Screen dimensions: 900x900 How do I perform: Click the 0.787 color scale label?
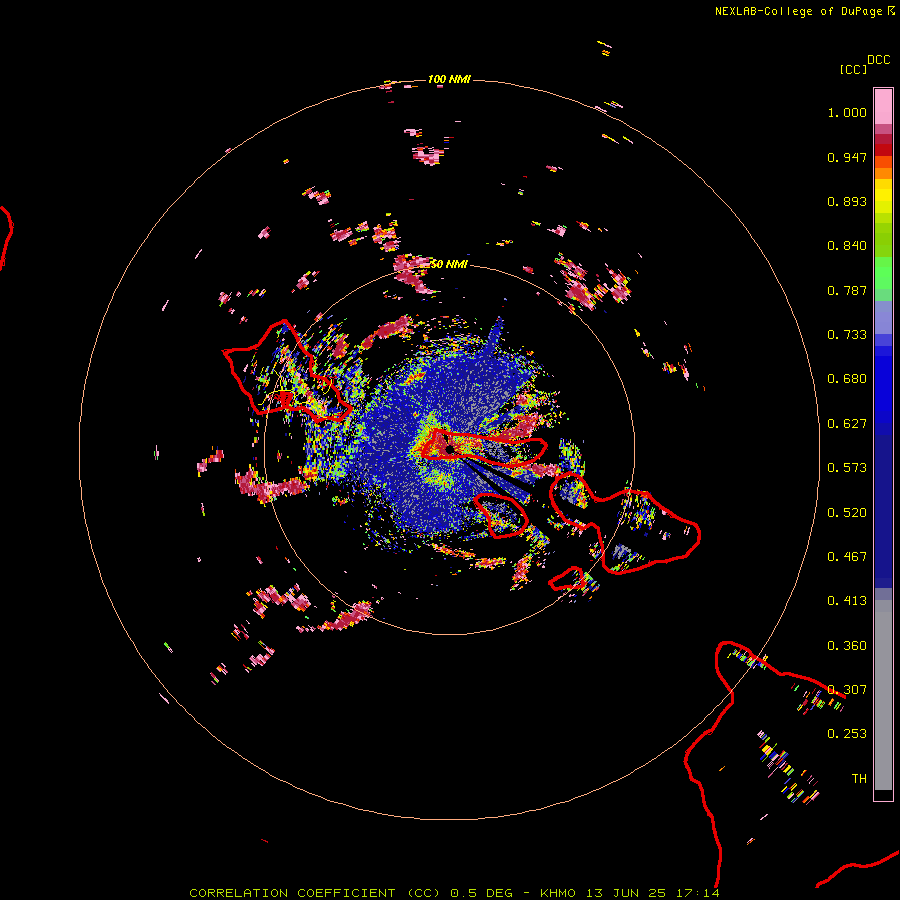(847, 290)
